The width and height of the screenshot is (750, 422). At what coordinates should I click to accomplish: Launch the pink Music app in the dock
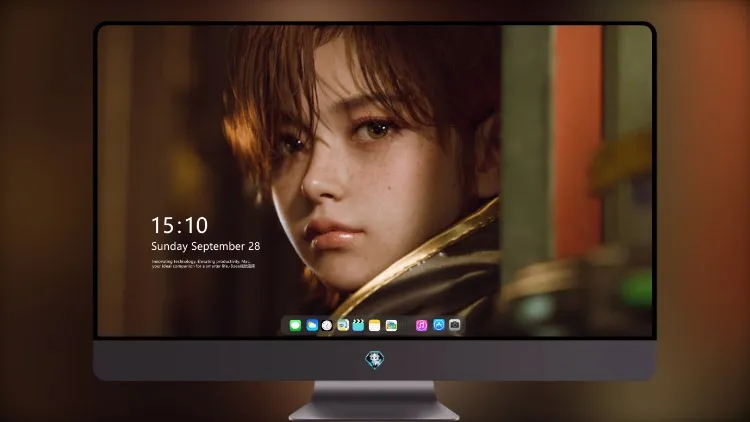coord(421,325)
